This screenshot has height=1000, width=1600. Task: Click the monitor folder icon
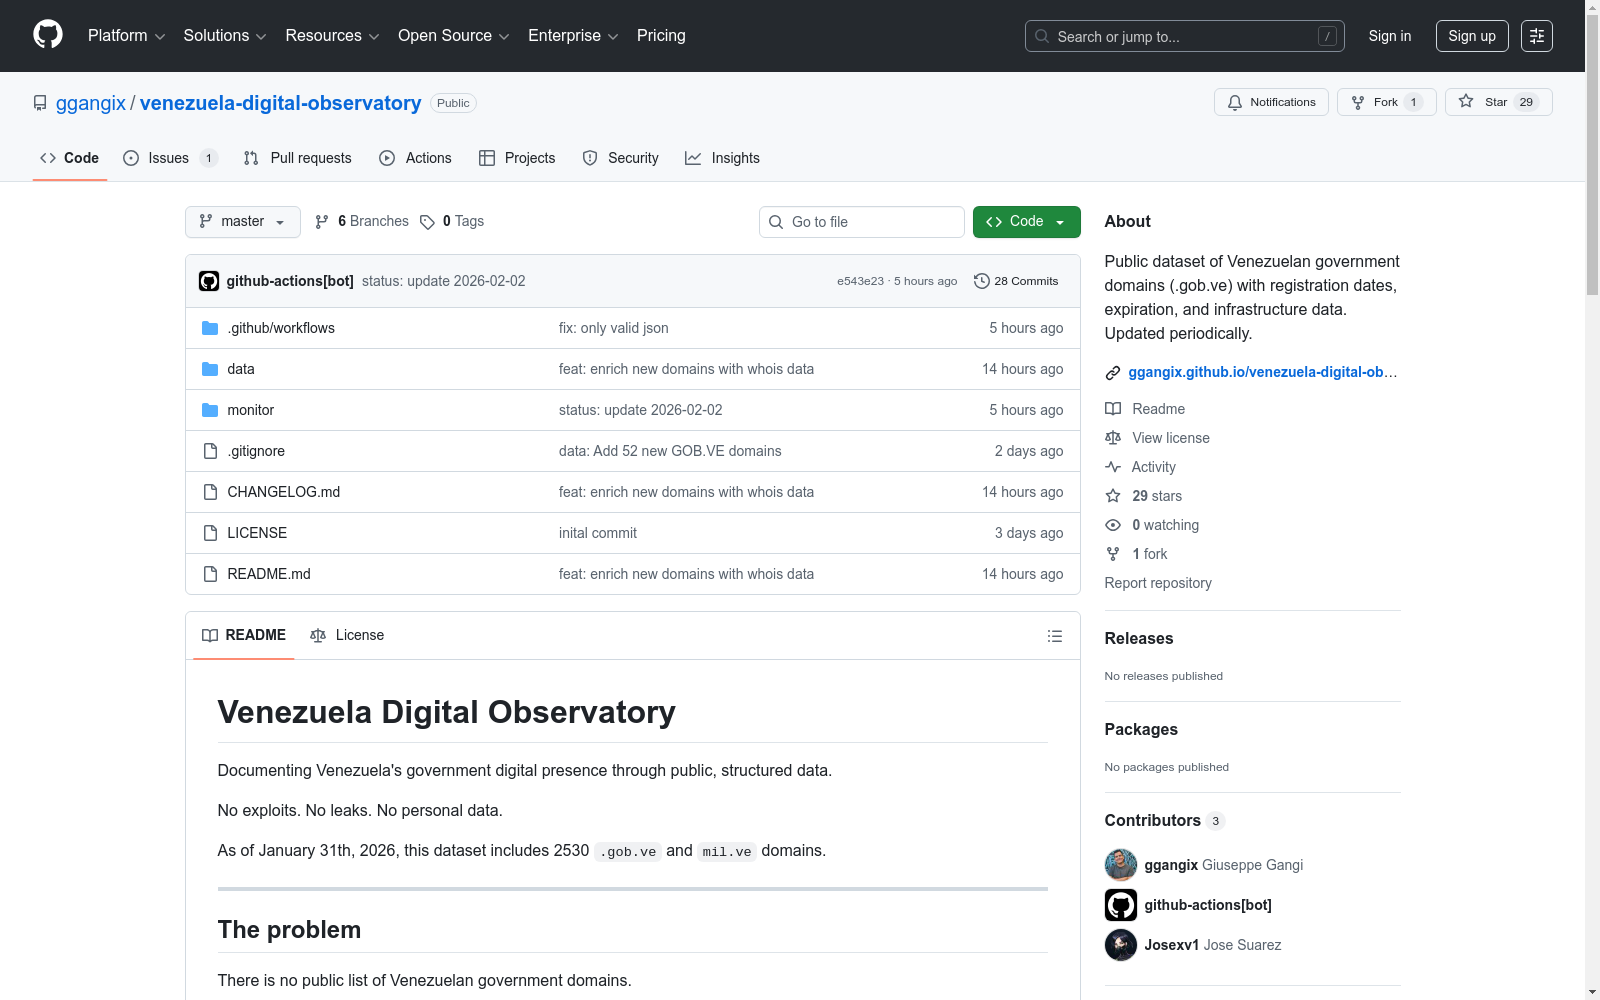pyautogui.click(x=210, y=410)
